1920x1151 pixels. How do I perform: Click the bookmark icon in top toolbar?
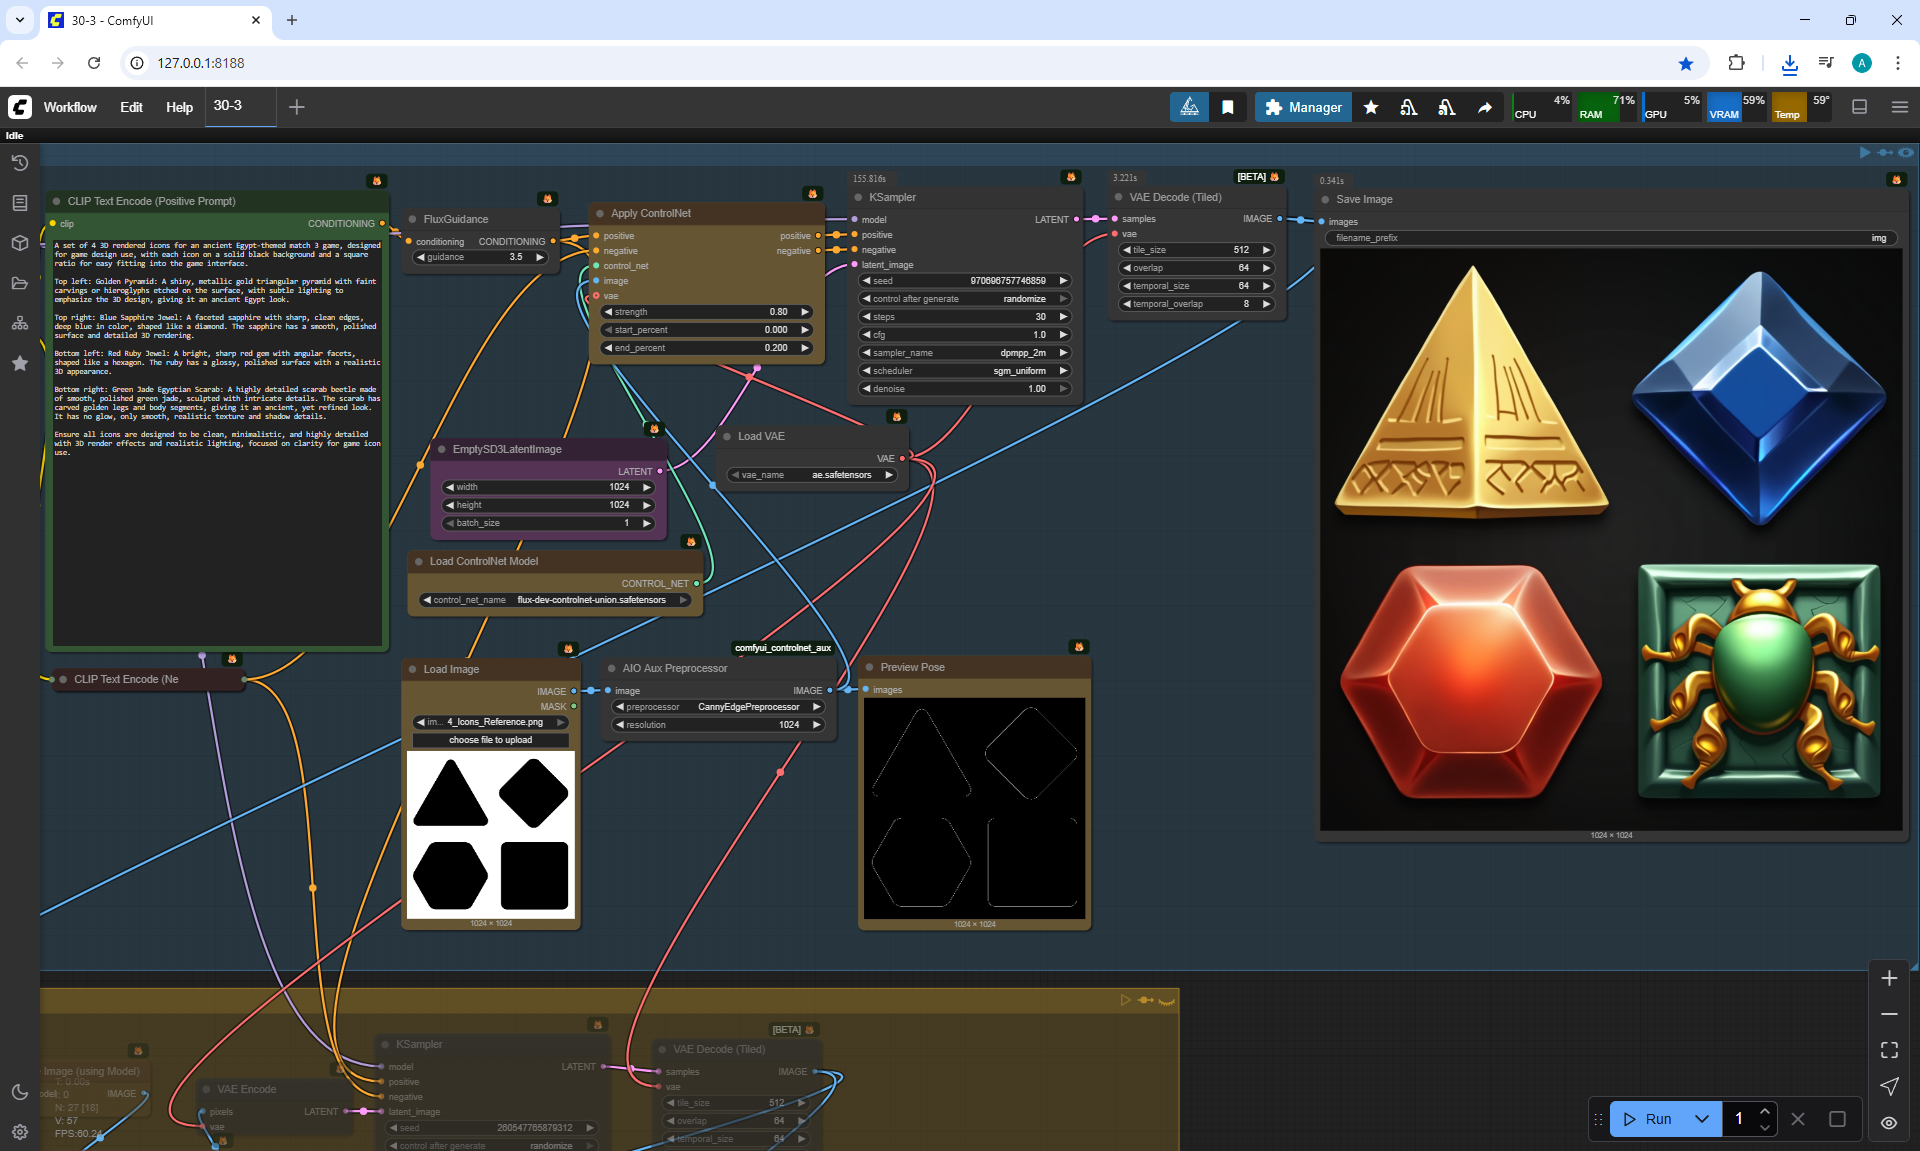coord(1228,107)
